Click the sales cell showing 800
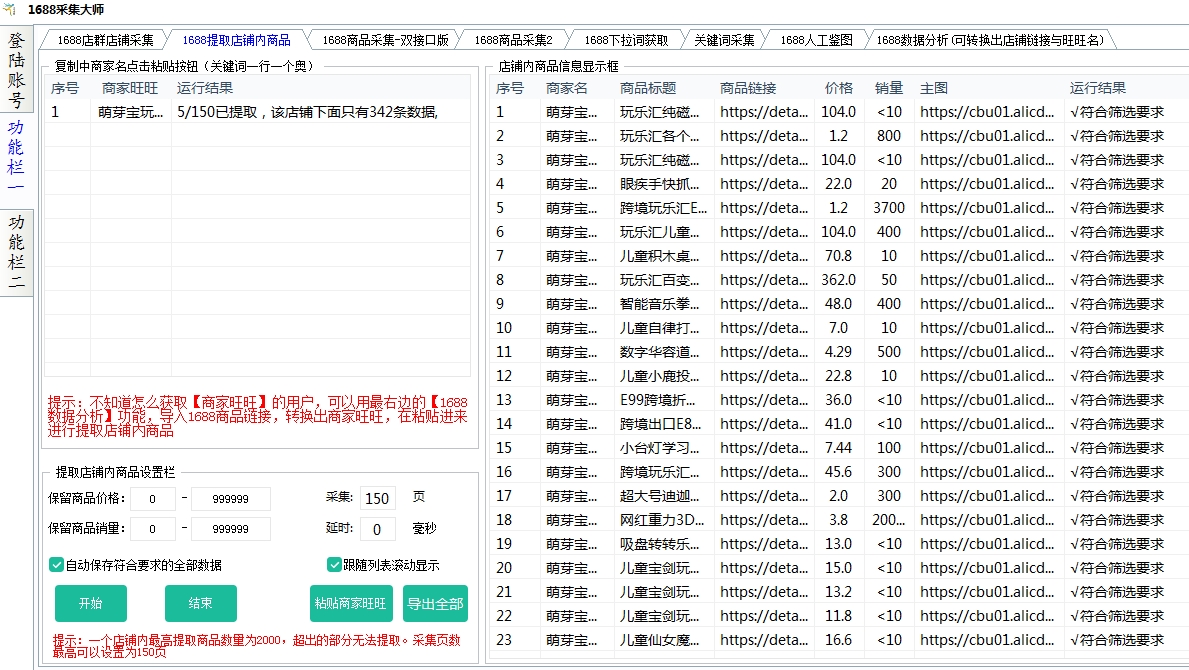 (x=889, y=136)
